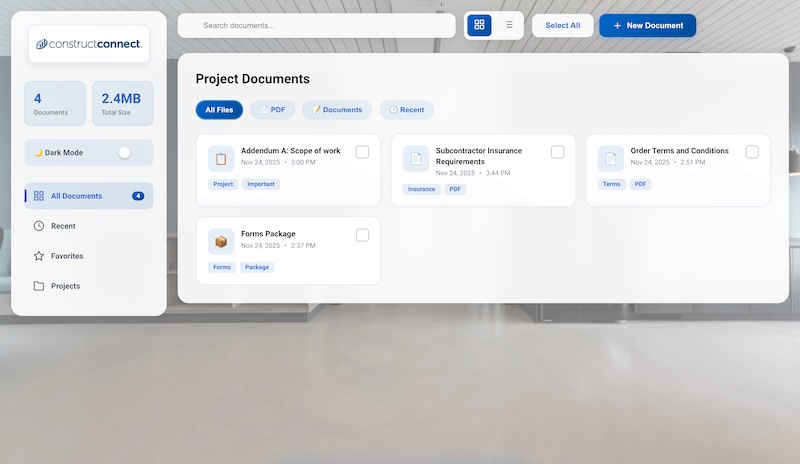Click the Order Terms document icon
The height and width of the screenshot is (464, 800).
[x=611, y=159]
